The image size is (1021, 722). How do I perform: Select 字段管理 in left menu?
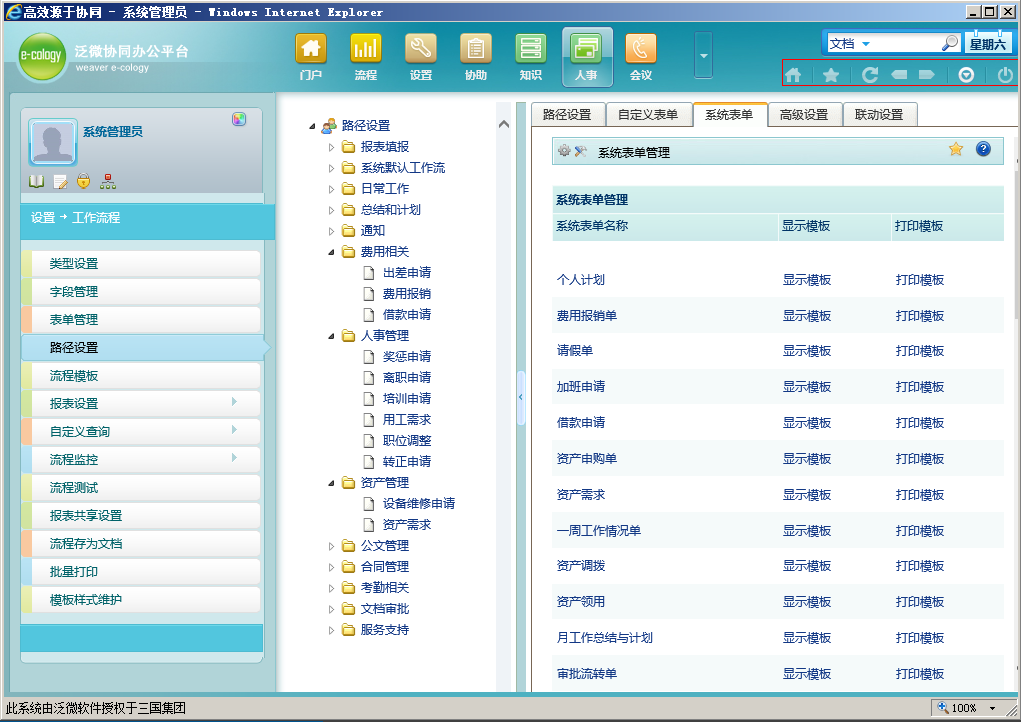point(141,292)
